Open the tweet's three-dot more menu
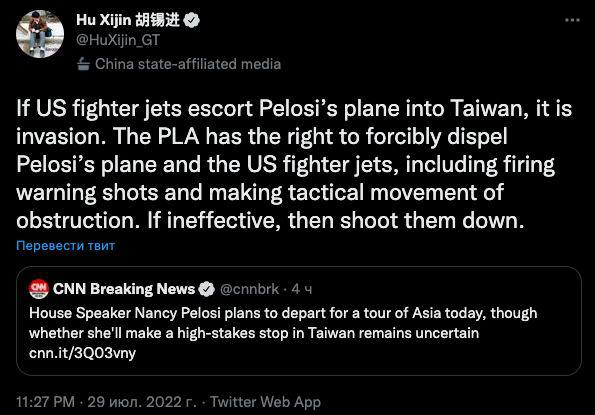The height and width of the screenshot is (415, 595). 572,20
